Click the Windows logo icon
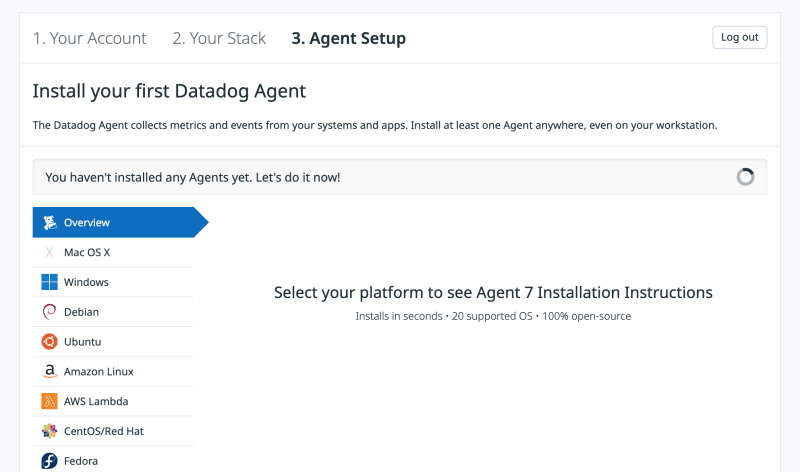800x472 pixels. [49, 282]
